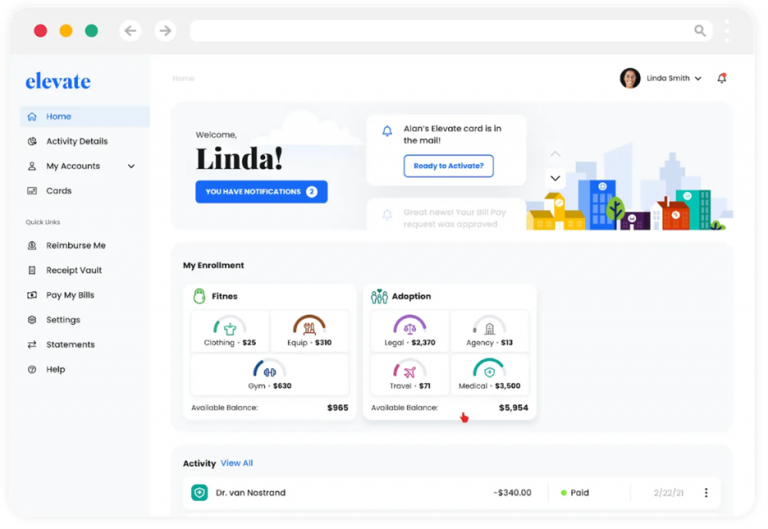Expand the My Accounts sidebar menu
This screenshot has width=768, height=529.
(131, 166)
